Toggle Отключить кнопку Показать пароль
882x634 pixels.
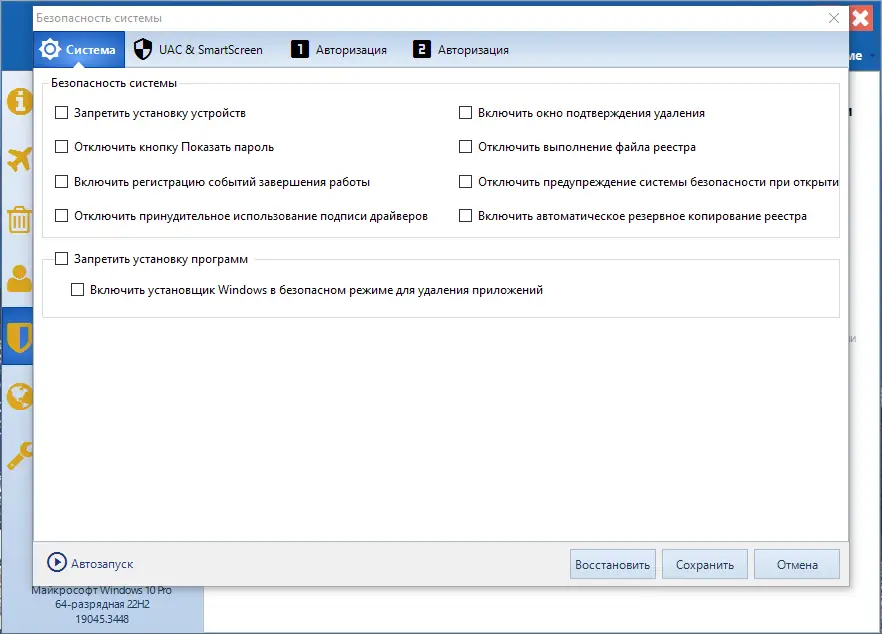click(61, 146)
